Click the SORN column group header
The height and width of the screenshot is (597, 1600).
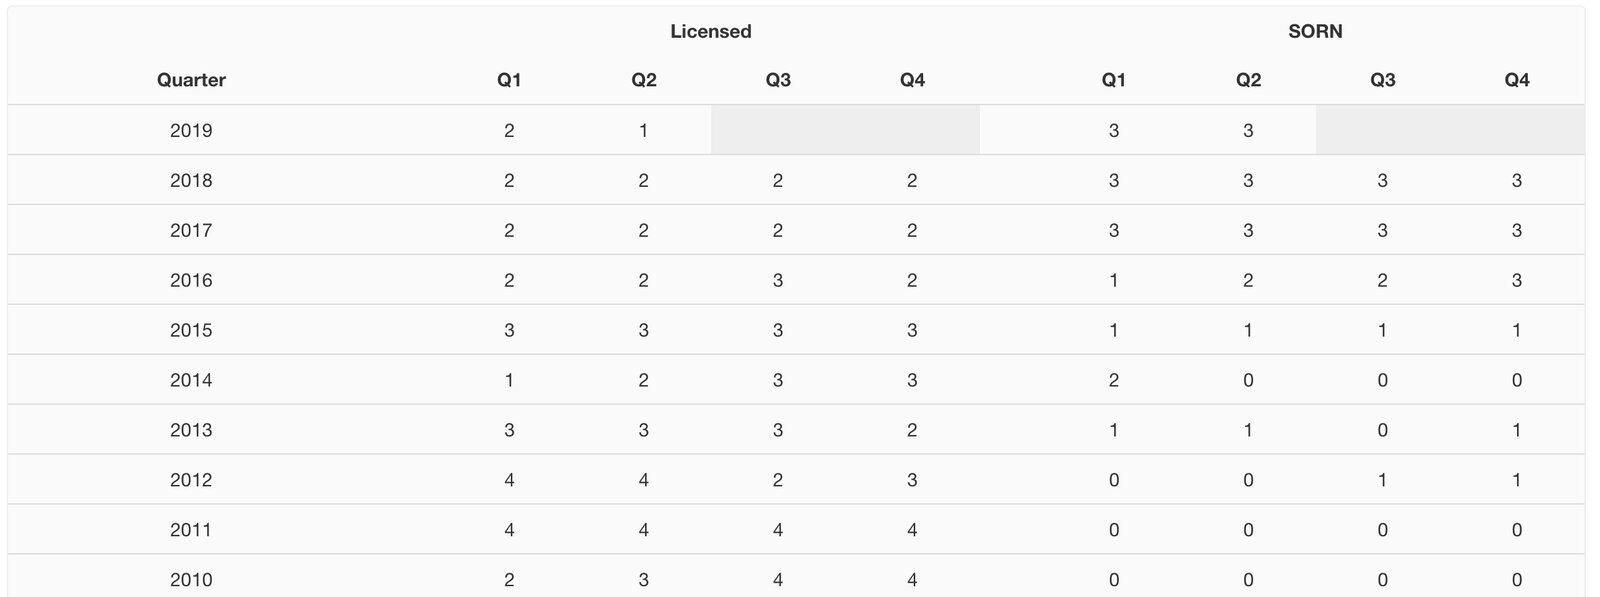coord(1315,31)
